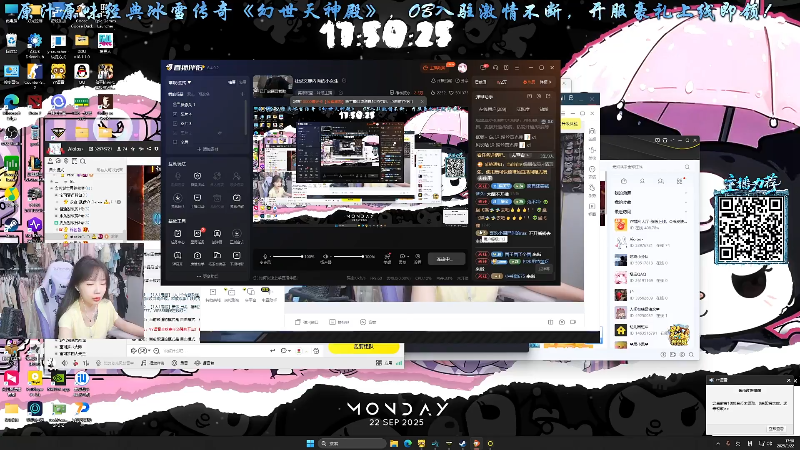Open File Explorer from the taskbar
Screen dimensions: 800x450
click(393, 443)
